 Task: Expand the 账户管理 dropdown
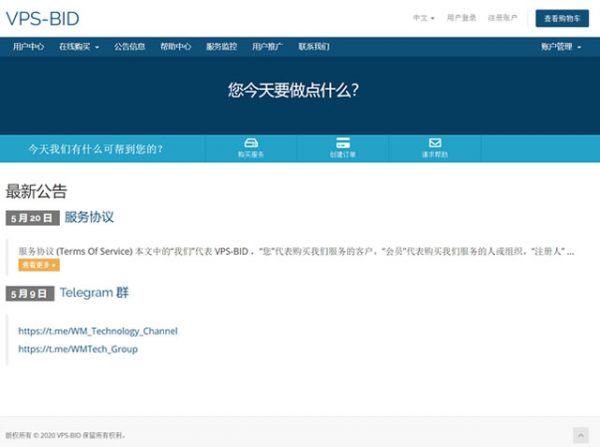click(561, 47)
